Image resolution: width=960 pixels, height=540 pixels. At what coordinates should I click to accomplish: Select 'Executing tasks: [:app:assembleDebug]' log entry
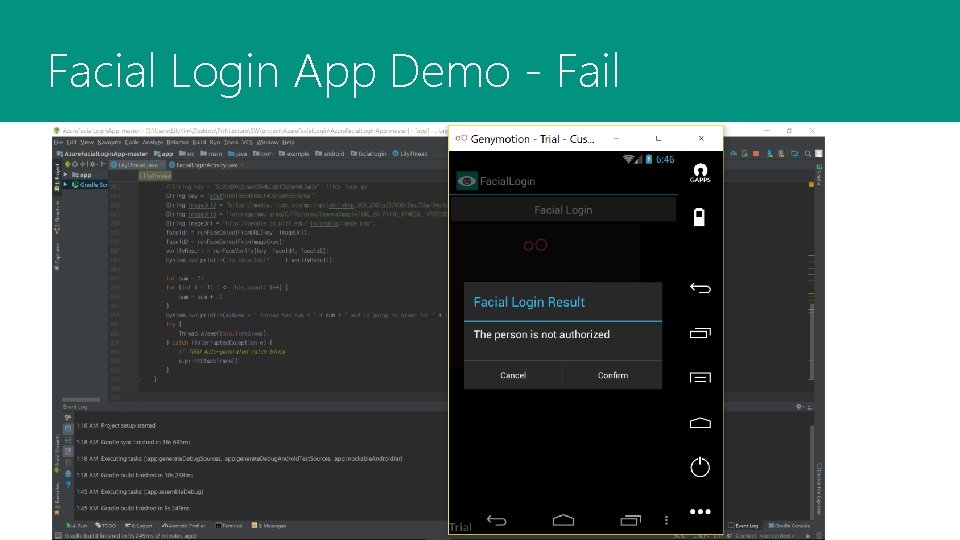[140, 492]
